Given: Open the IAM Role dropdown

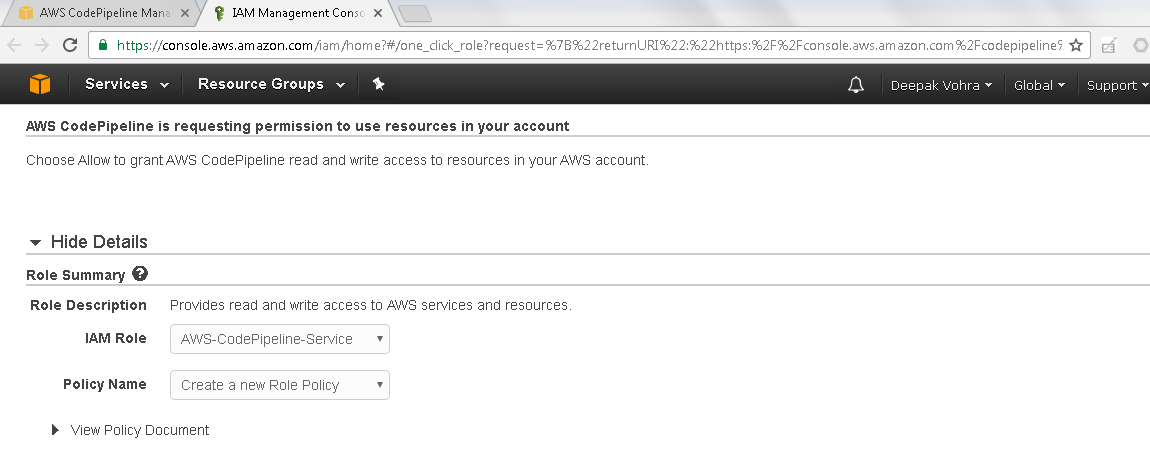Looking at the screenshot, I should coord(279,339).
